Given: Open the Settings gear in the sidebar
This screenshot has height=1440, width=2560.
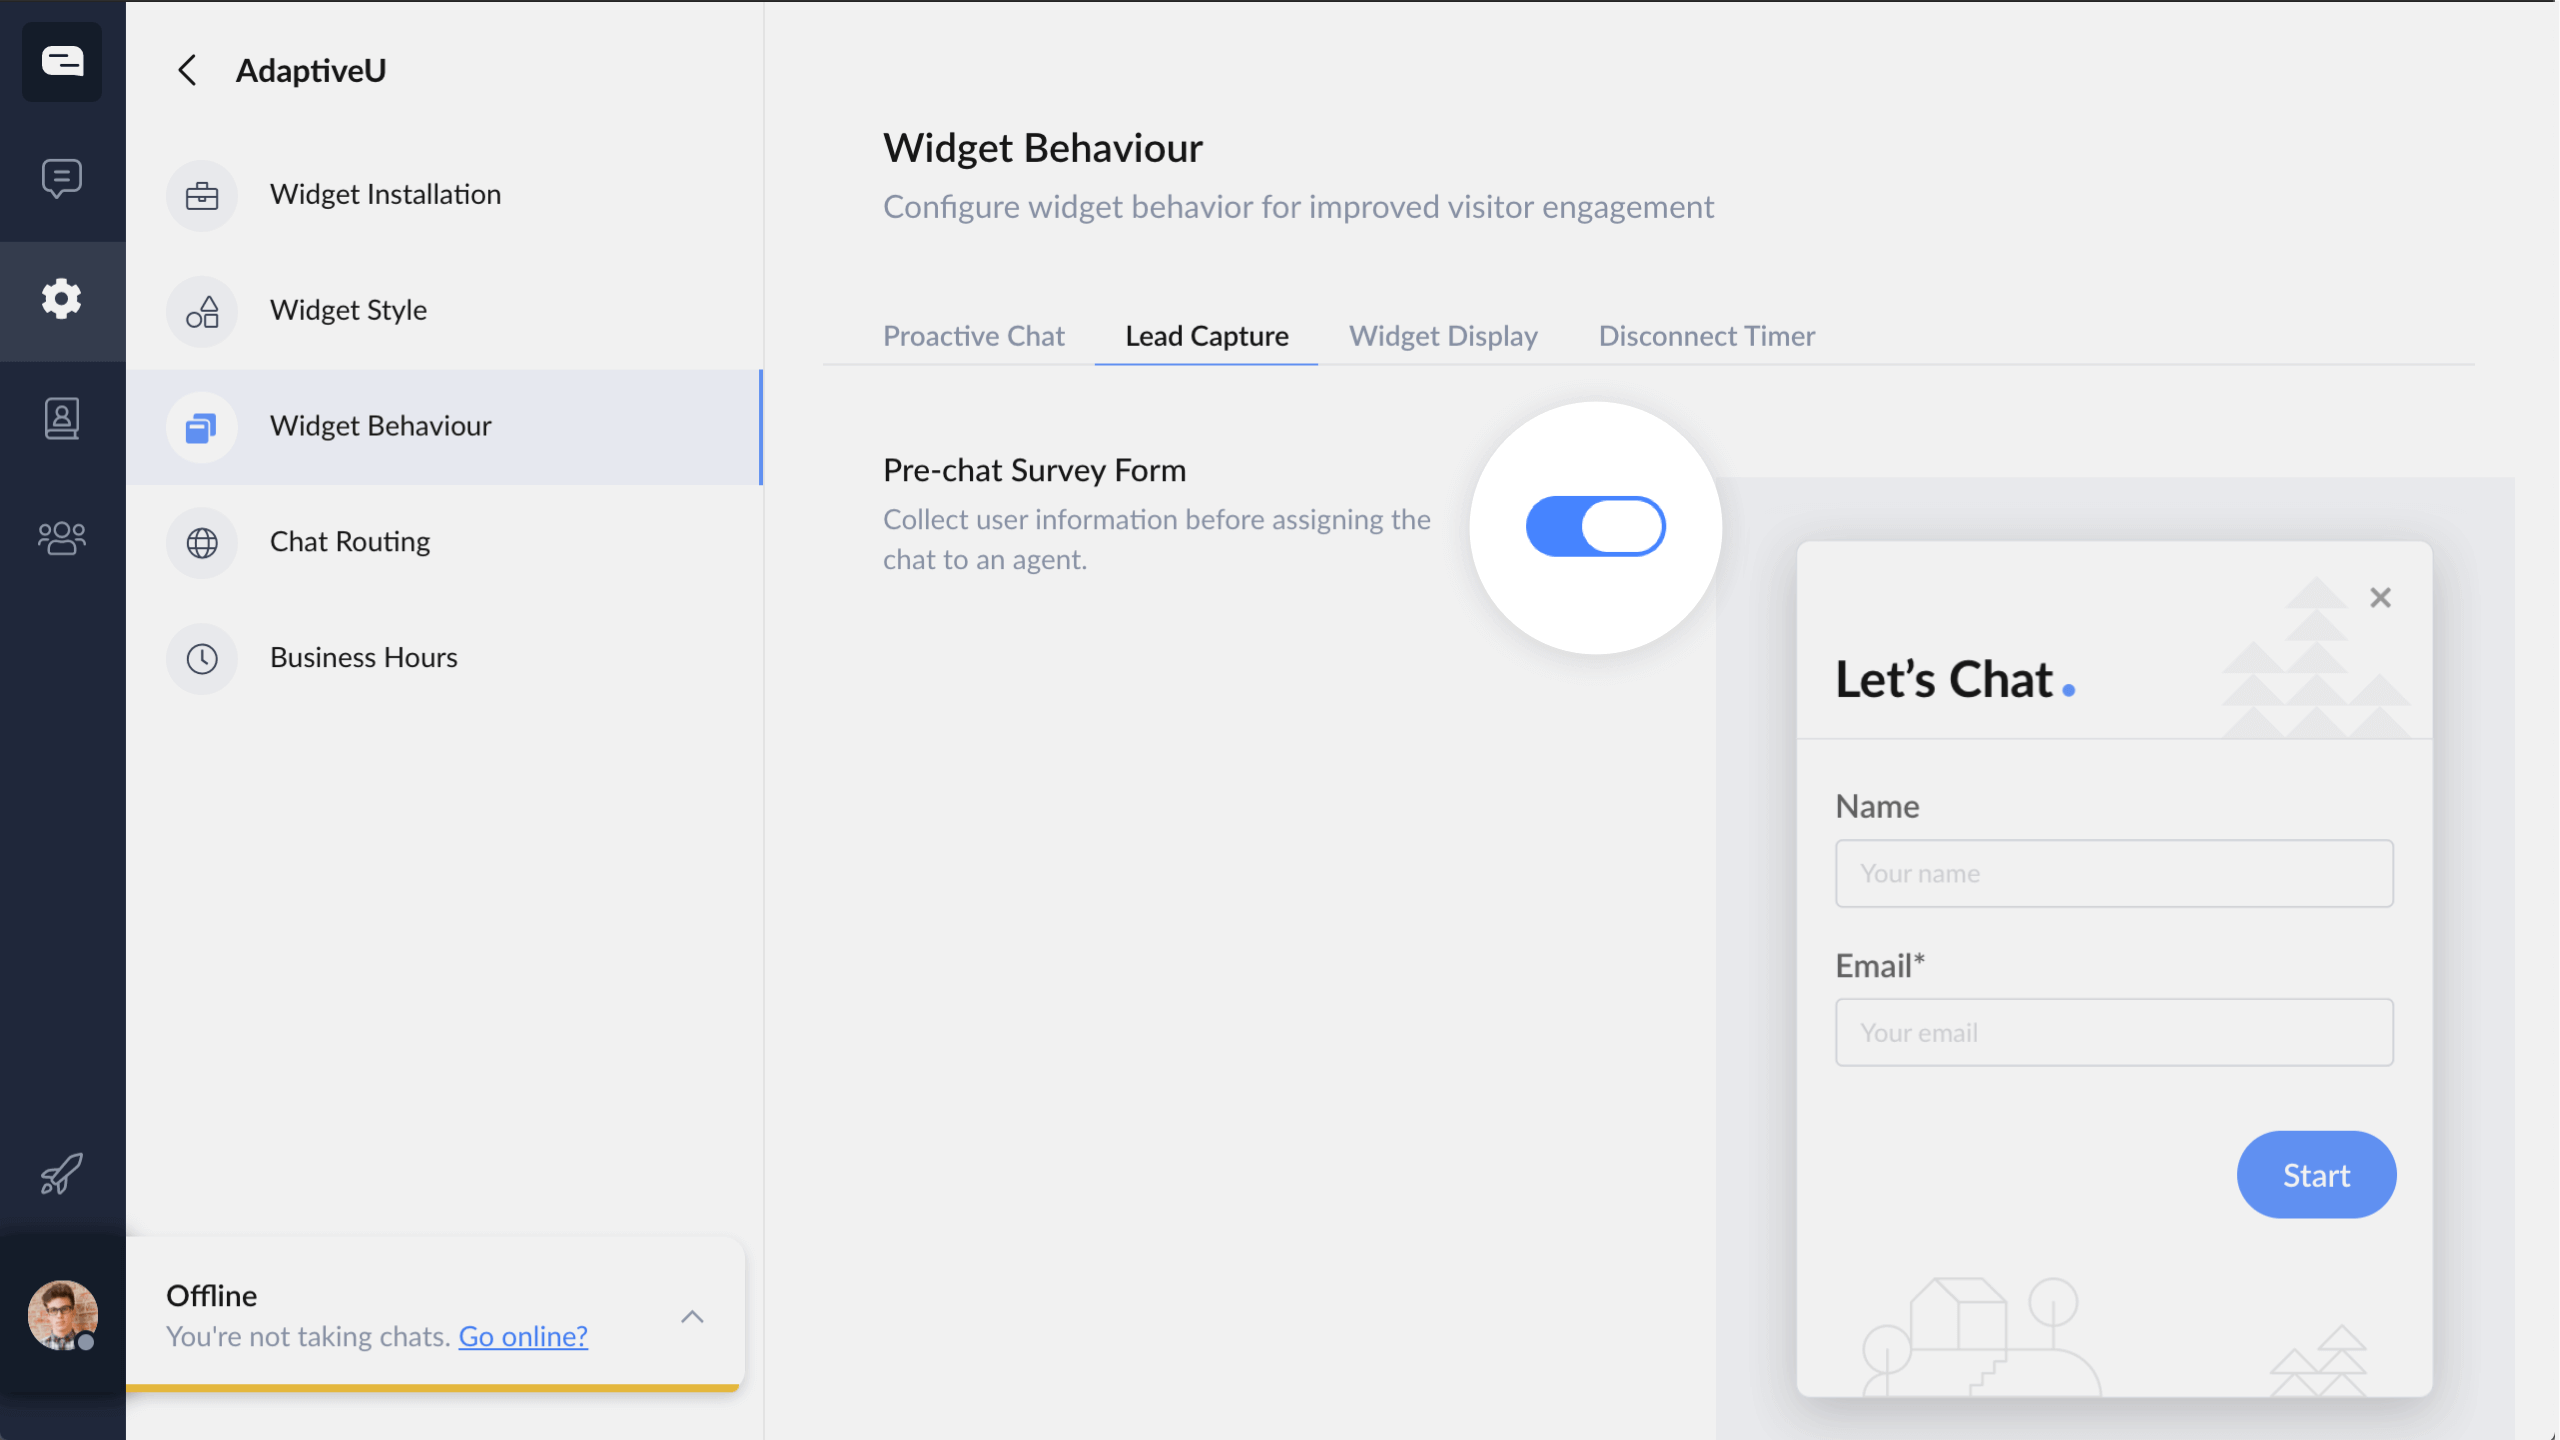Looking at the screenshot, I should (62, 298).
